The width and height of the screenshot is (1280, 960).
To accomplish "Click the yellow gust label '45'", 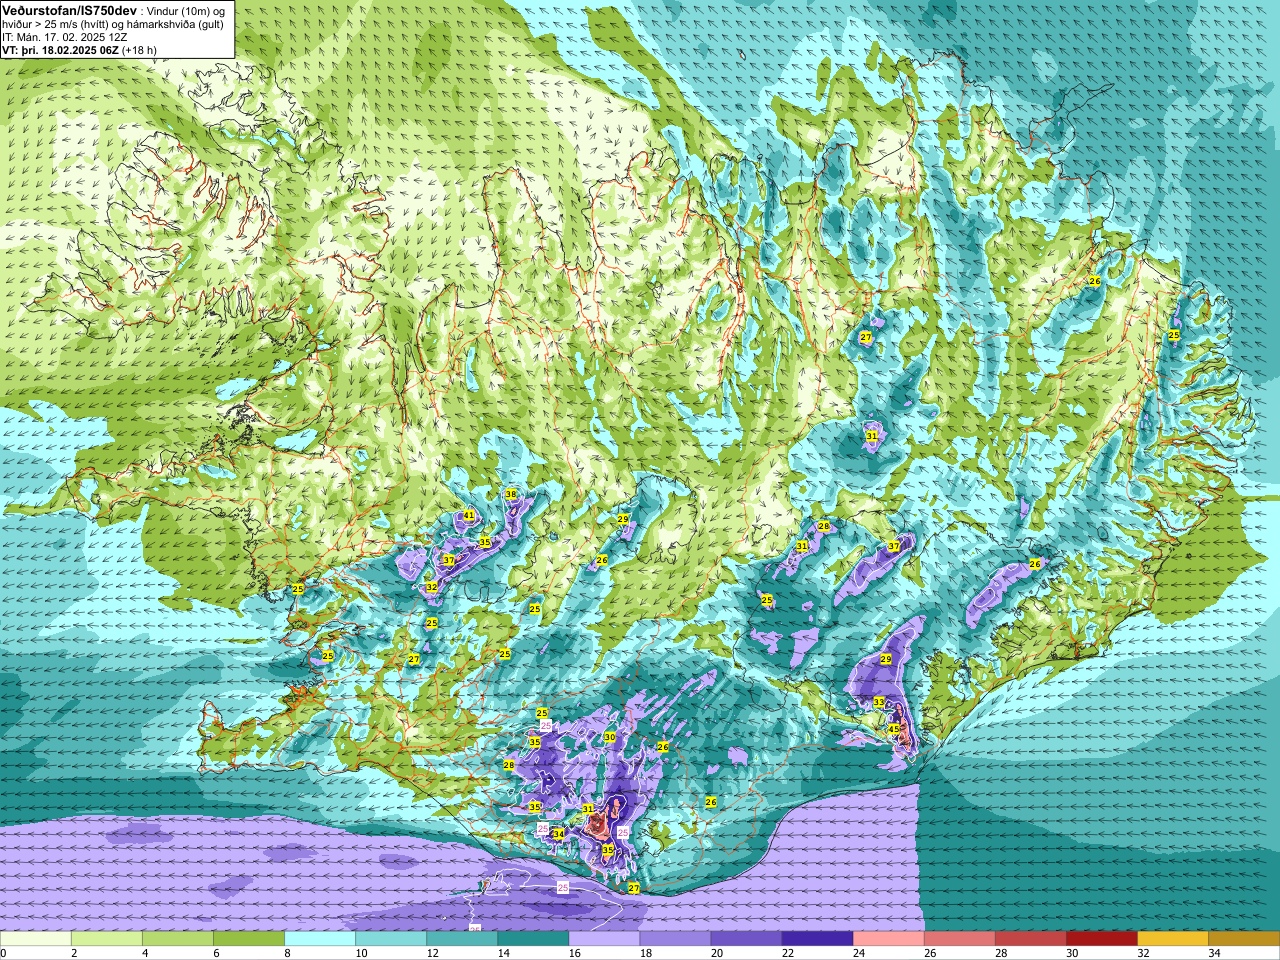I will coord(894,729).
